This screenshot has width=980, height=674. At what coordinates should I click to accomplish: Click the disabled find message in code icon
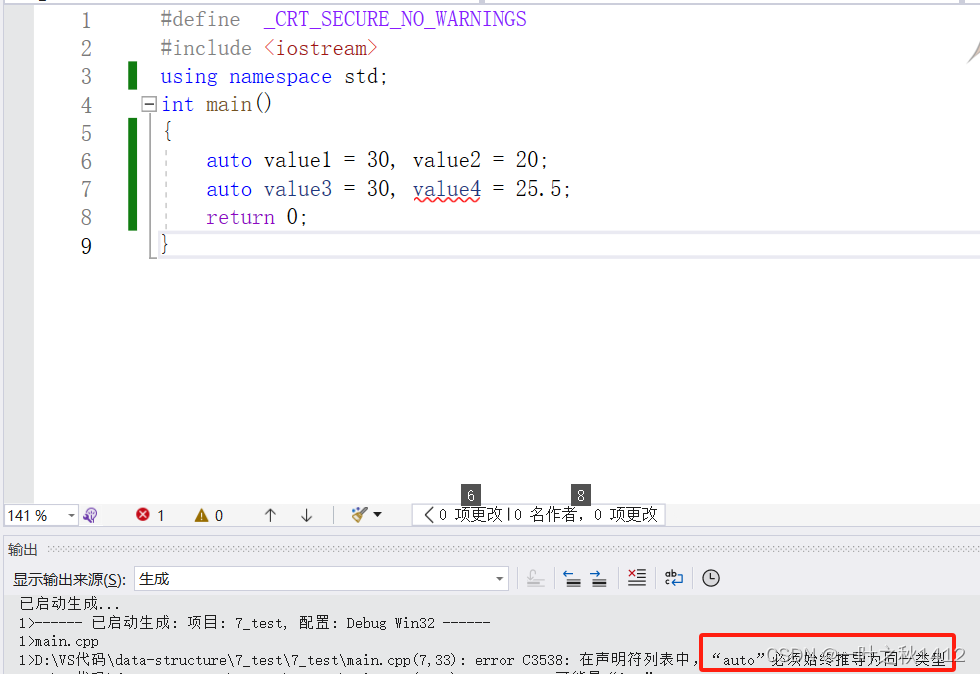tap(535, 578)
